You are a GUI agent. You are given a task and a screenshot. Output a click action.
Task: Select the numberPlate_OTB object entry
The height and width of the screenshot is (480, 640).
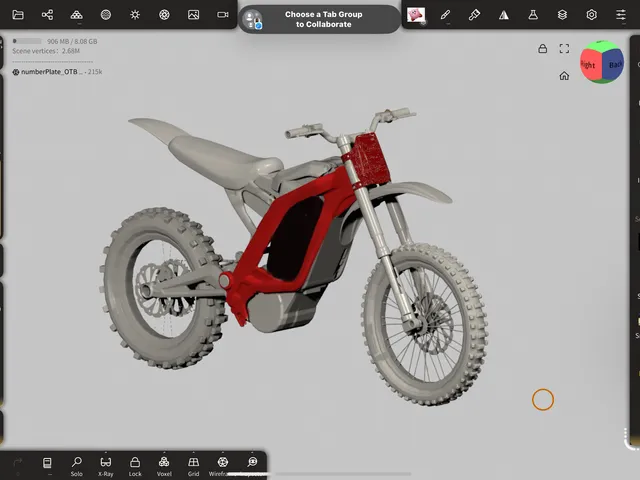click(x=57, y=72)
